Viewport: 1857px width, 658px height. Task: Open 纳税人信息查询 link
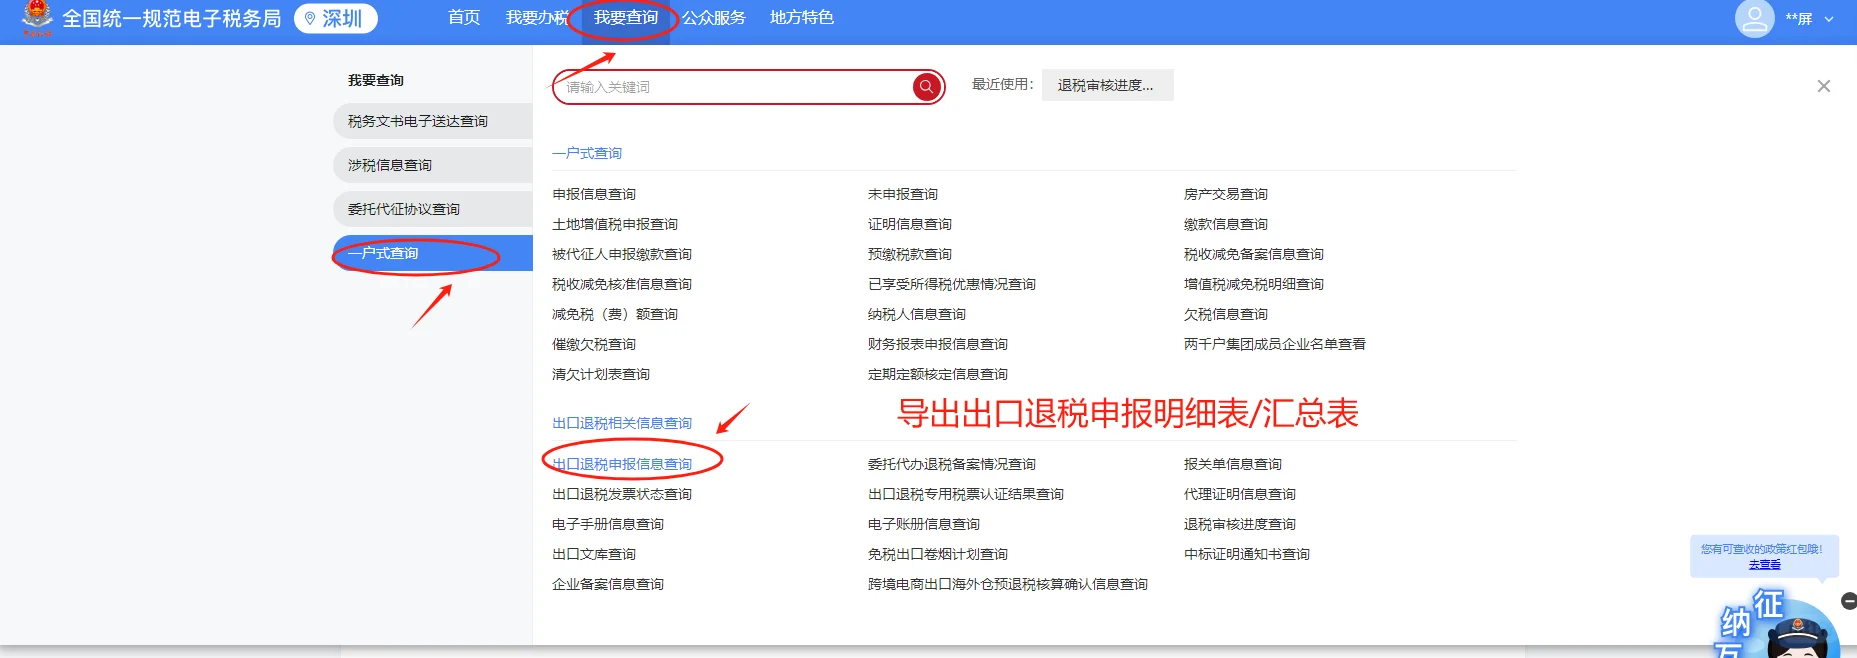(917, 314)
